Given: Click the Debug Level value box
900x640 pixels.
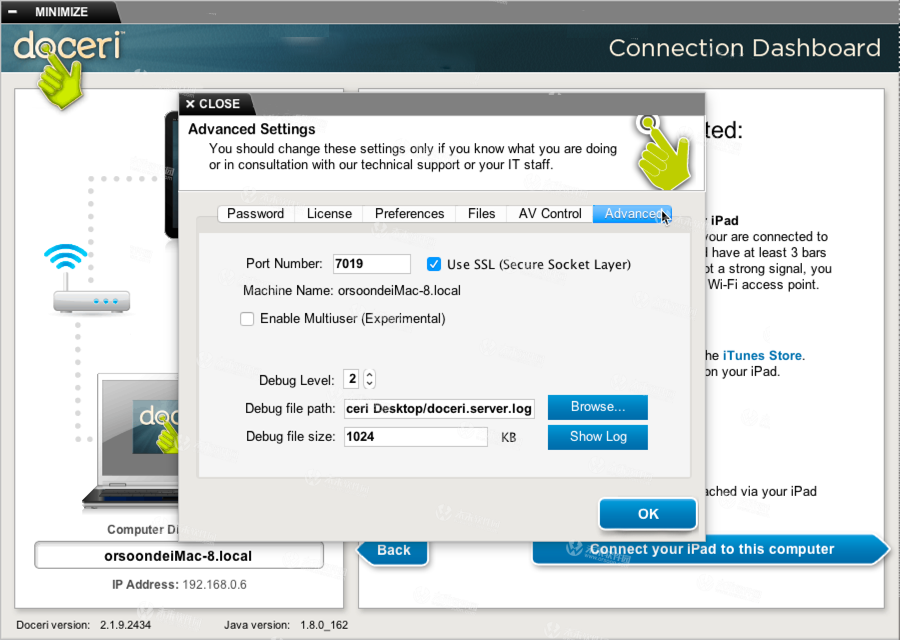Looking at the screenshot, I should click(x=352, y=379).
